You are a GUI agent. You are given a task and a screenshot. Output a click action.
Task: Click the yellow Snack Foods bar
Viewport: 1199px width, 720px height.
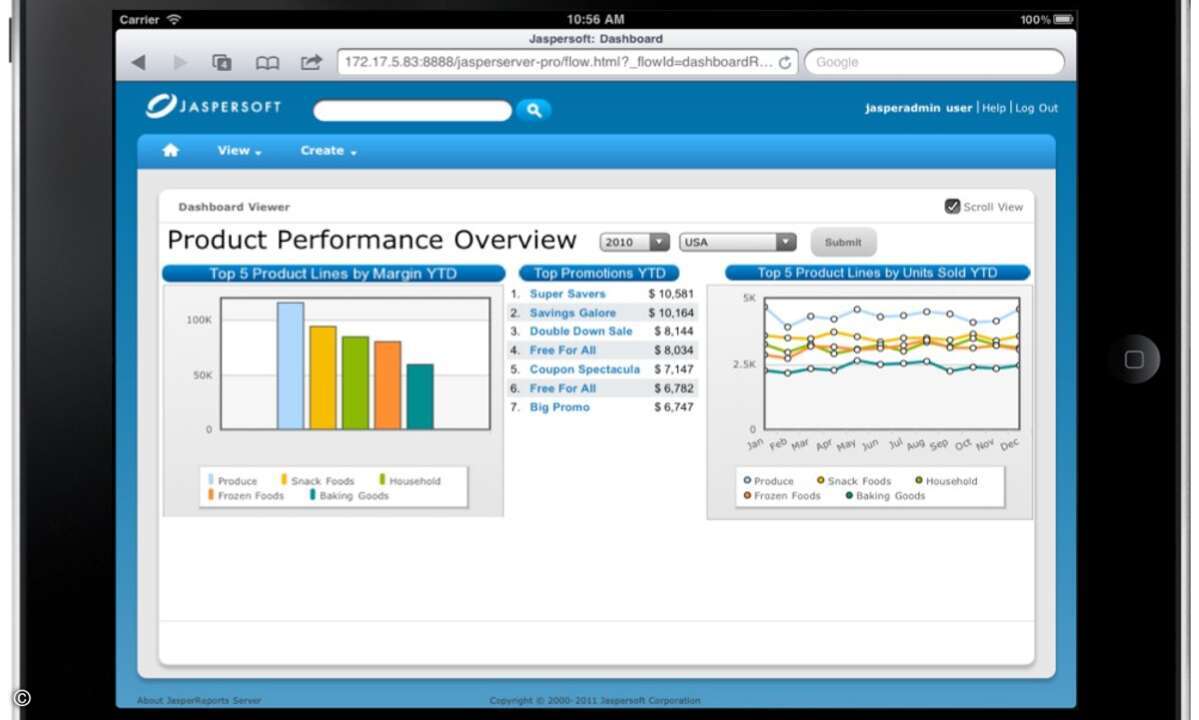pos(323,378)
